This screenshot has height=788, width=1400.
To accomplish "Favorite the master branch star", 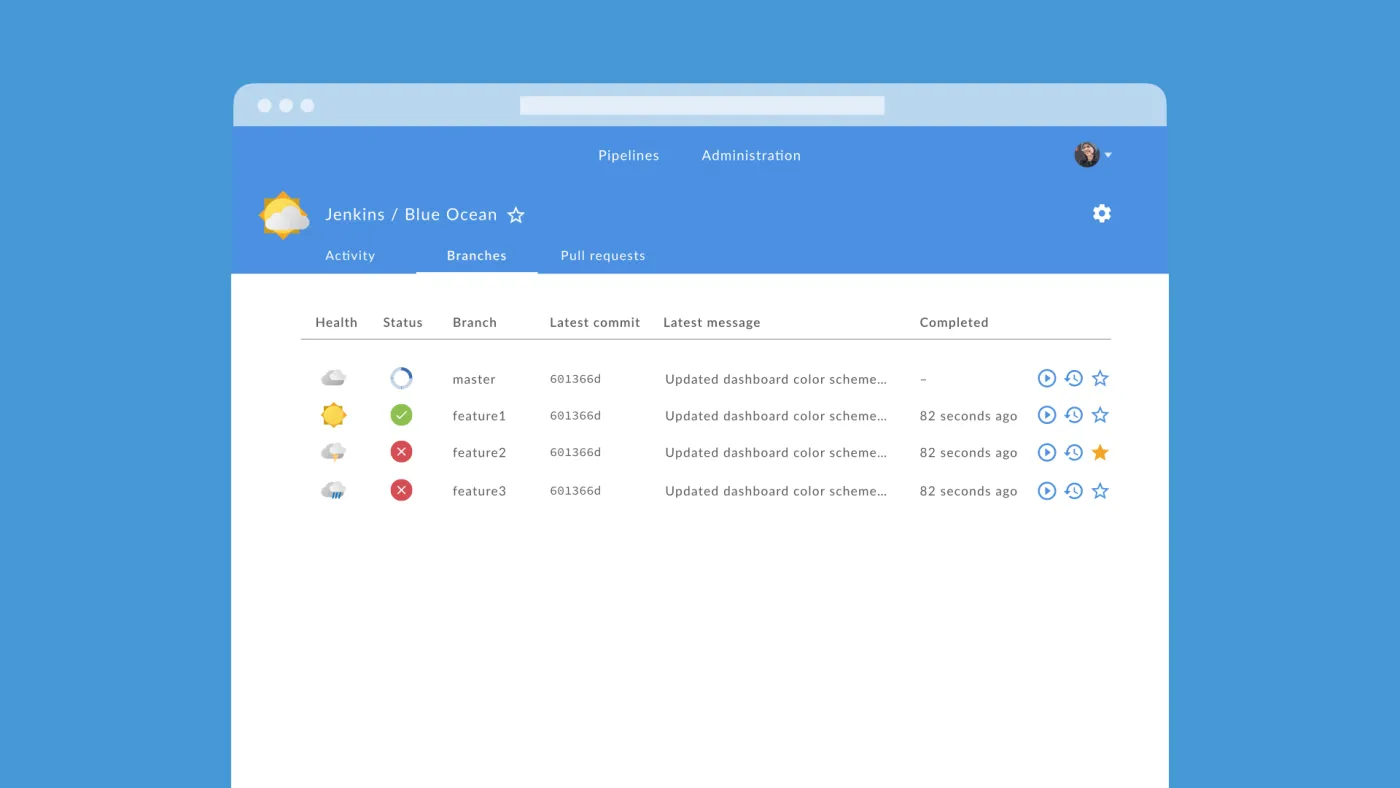I will [1100, 378].
